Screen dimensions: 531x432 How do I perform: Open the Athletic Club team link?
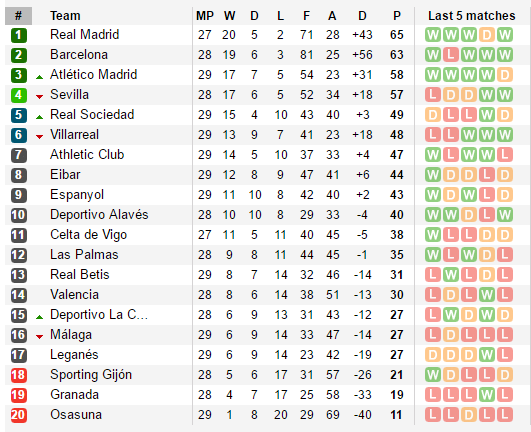87,154
